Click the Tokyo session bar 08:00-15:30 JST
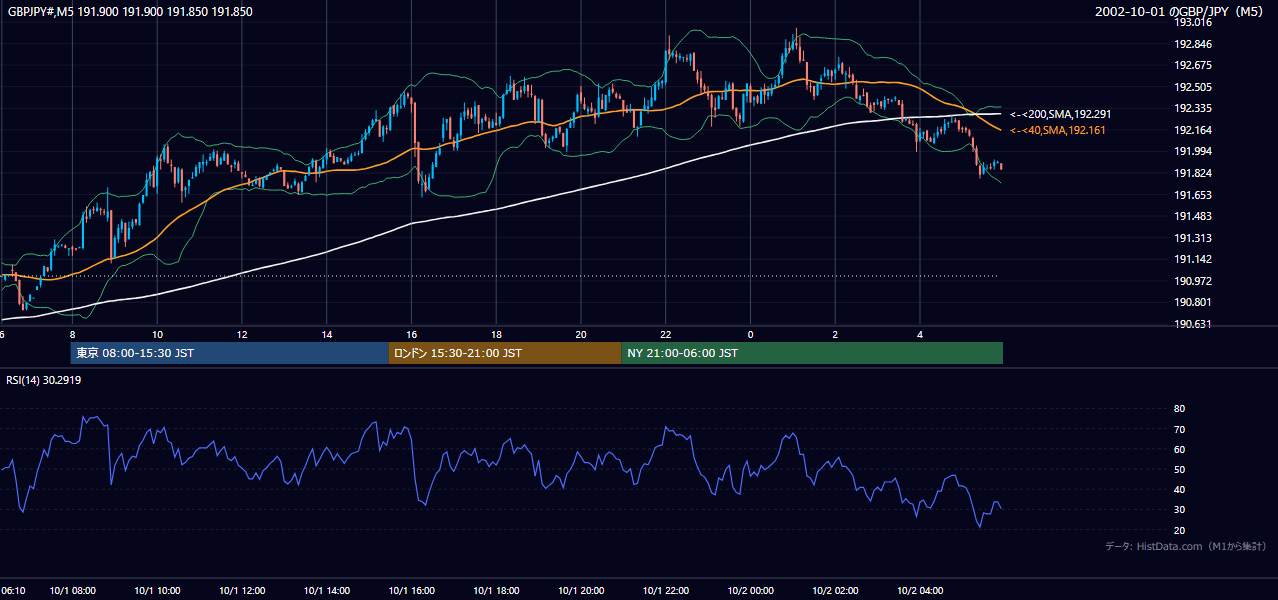This screenshot has width=1278, height=600. pos(229,353)
